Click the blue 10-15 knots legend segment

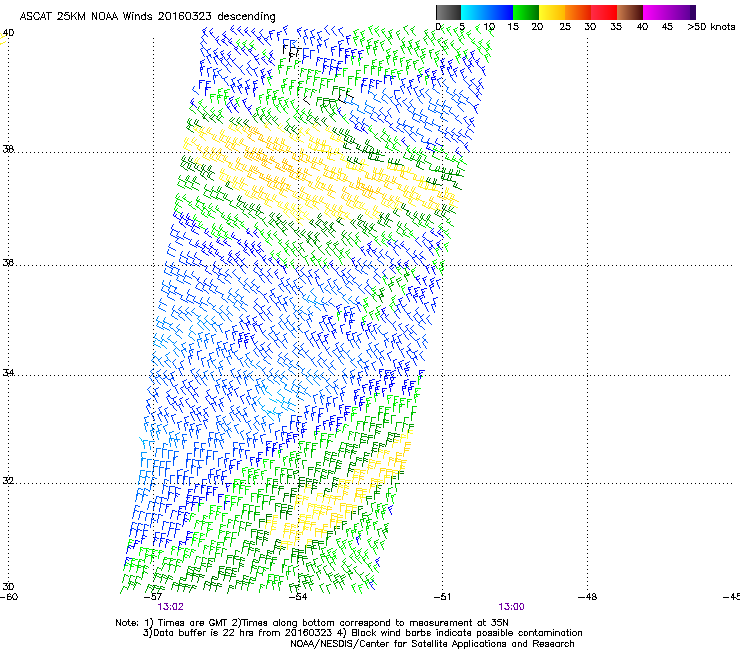tap(500, 12)
